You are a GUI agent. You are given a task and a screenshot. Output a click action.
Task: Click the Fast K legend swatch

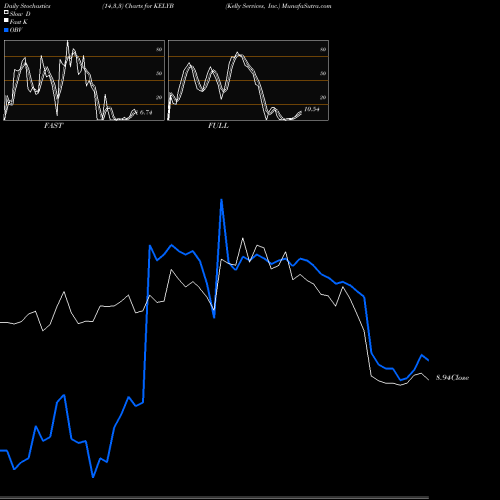pyautogui.click(x=6, y=21)
